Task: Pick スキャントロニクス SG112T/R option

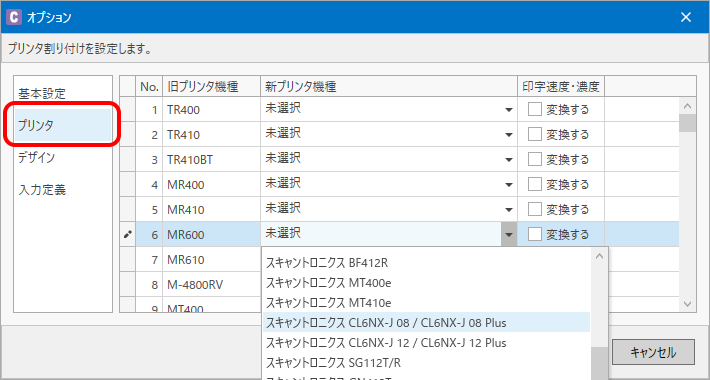Action: pyautogui.click(x=426, y=362)
